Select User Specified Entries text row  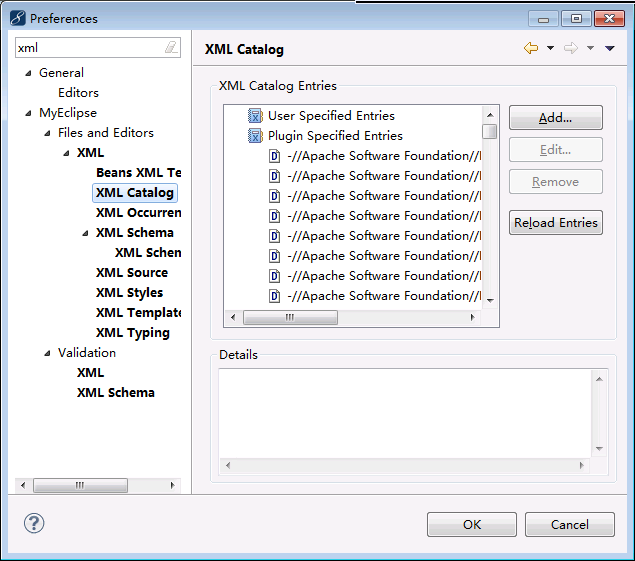331,116
